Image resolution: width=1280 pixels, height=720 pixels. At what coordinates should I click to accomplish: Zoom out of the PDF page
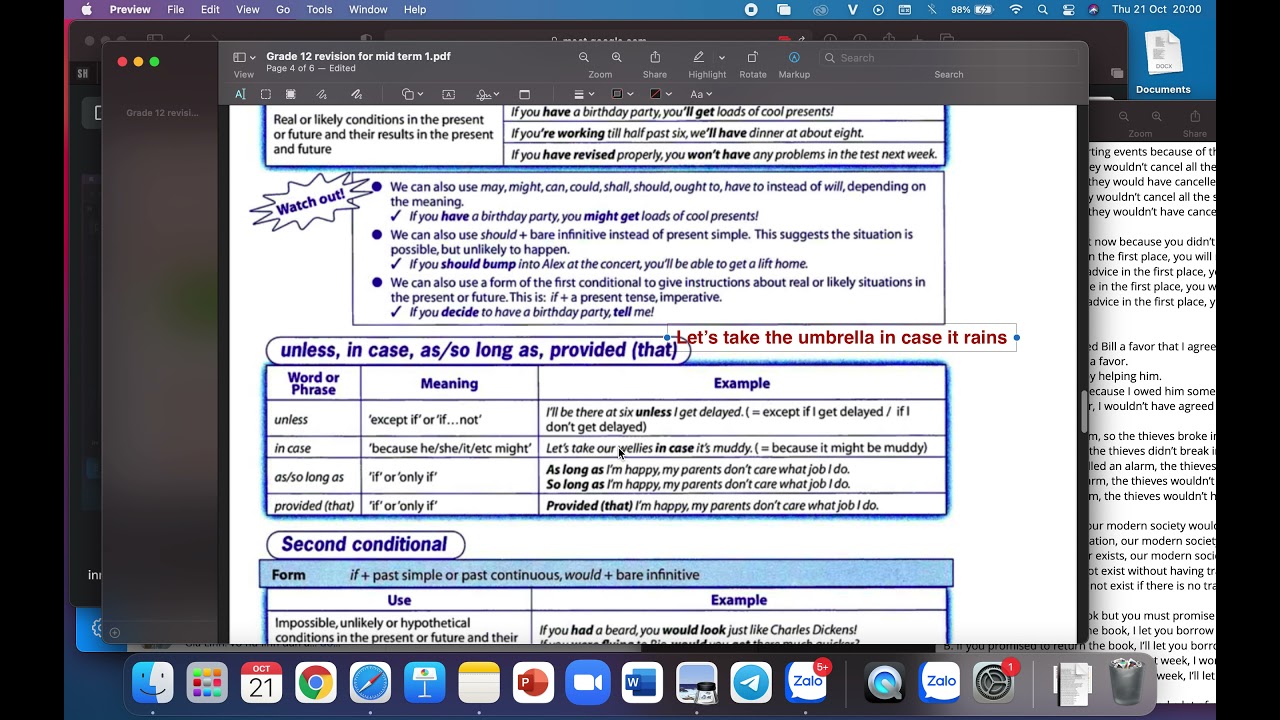pyautogui.click(x=584, y=58)
